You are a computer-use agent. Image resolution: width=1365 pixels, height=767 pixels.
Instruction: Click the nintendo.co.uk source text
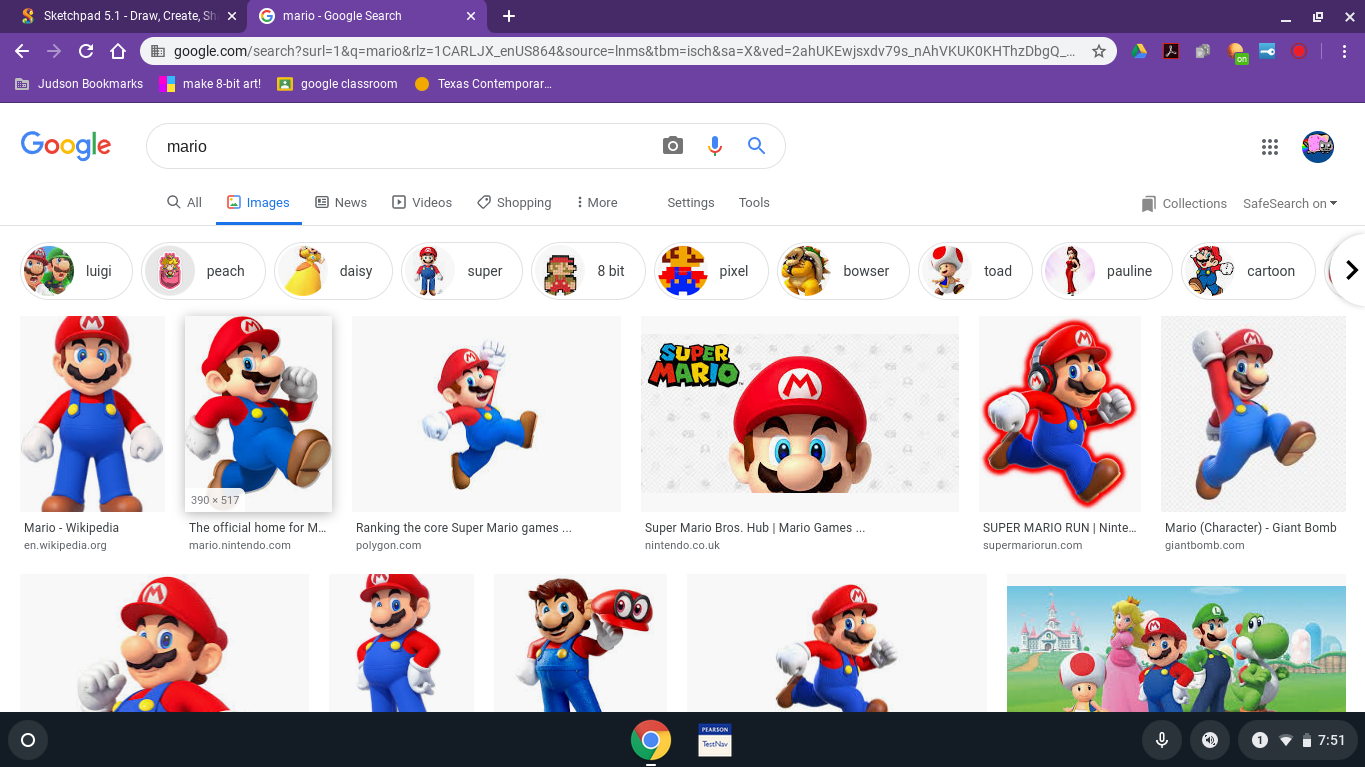pyautogui.click(x=682, y=545)
